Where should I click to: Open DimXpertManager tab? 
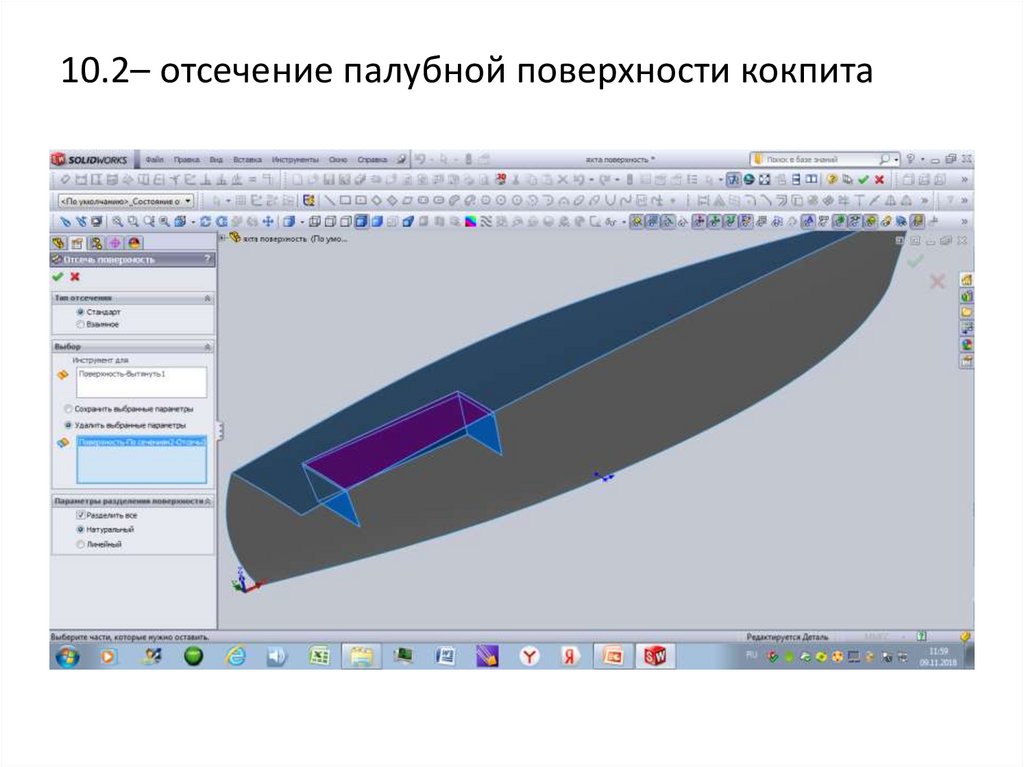click(115, 243)
